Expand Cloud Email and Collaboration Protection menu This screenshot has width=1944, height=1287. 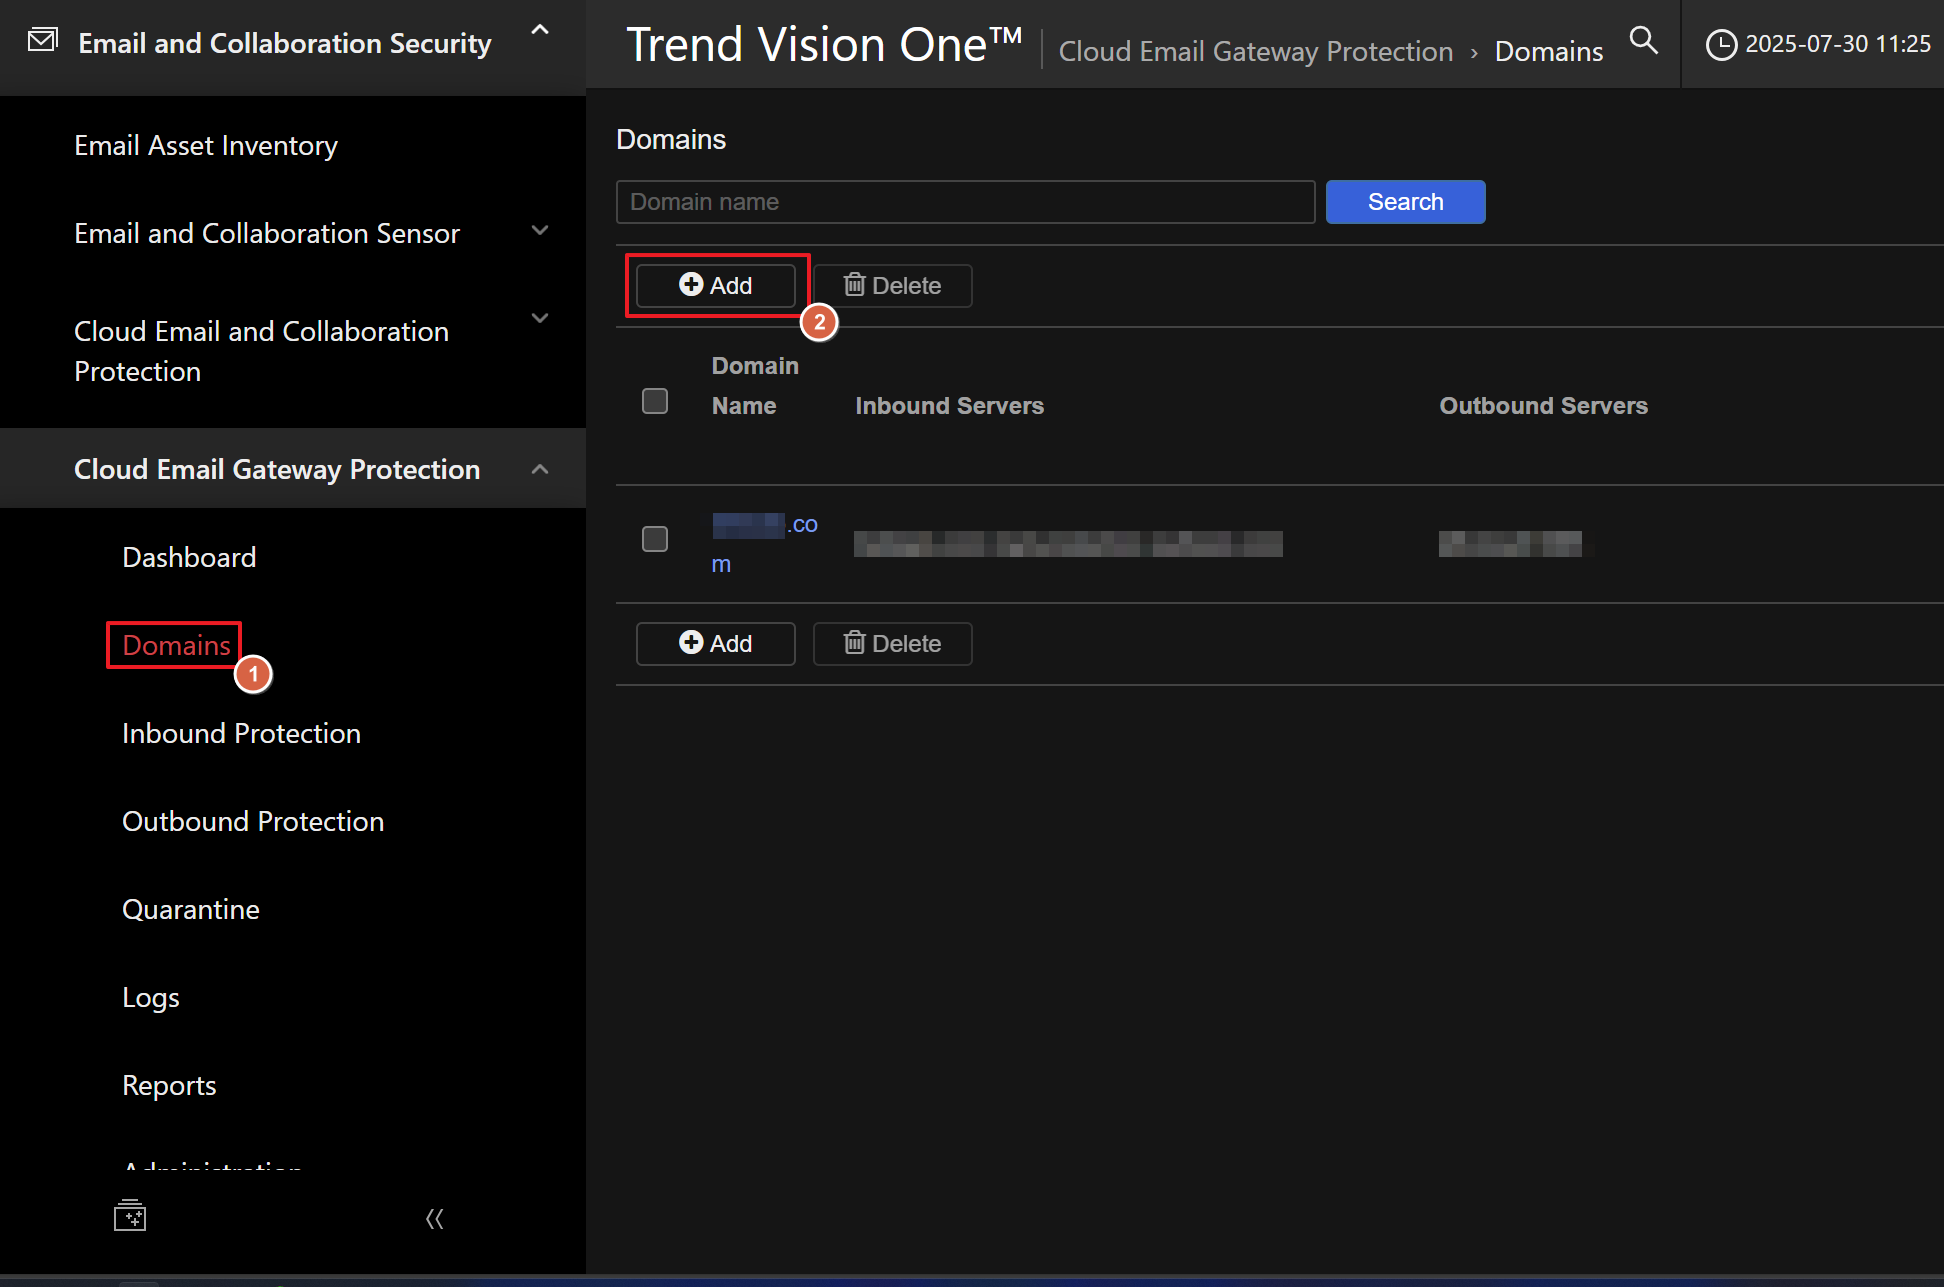540,319
